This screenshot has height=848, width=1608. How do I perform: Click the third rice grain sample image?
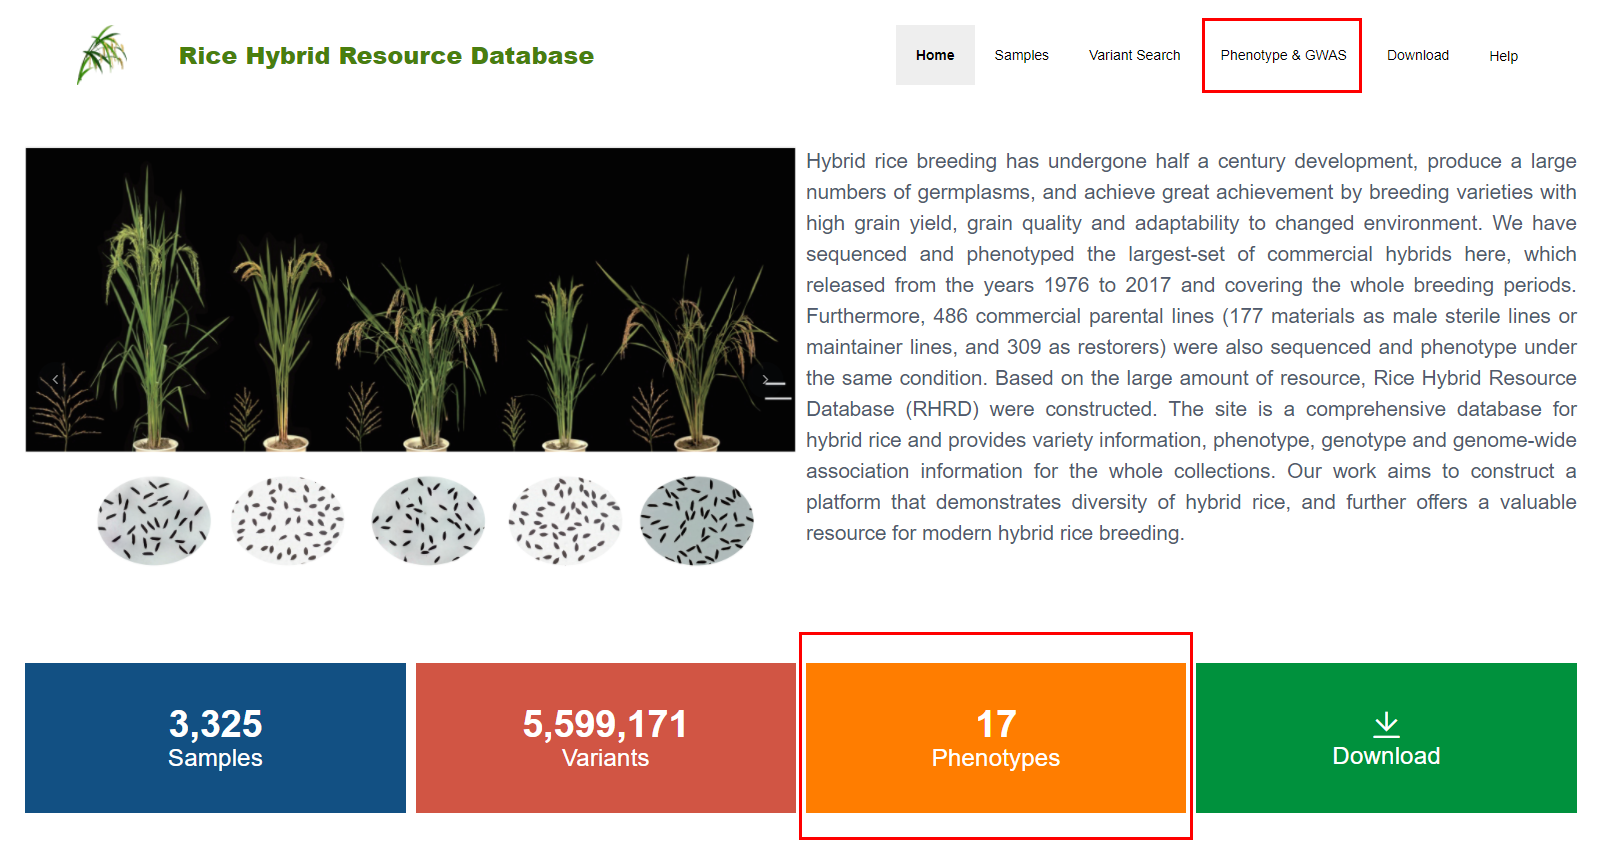pos(428,521)
